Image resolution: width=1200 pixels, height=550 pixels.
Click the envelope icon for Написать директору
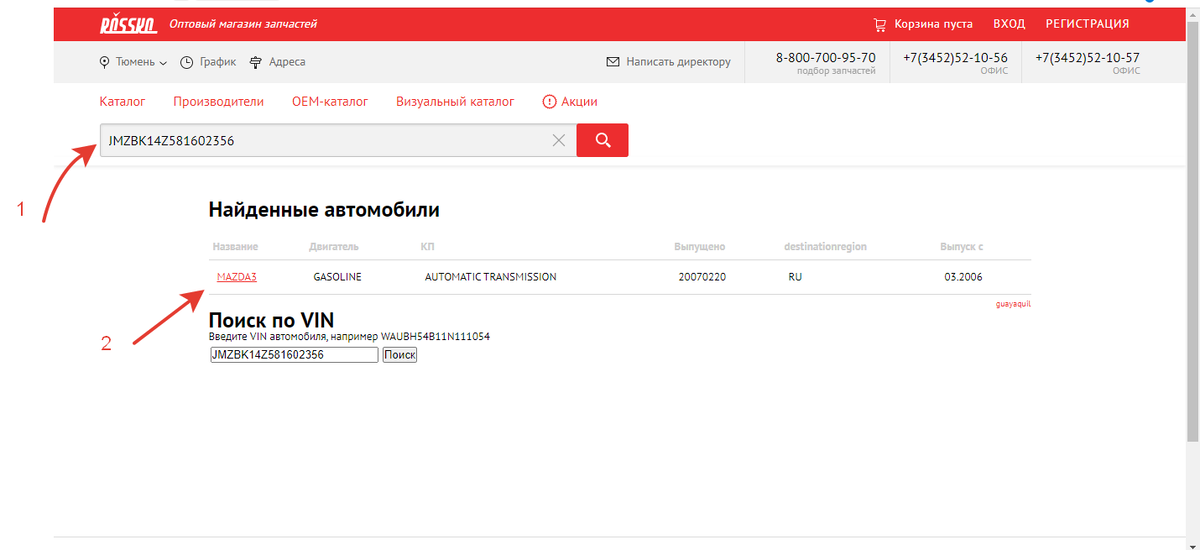click(613, 62)
